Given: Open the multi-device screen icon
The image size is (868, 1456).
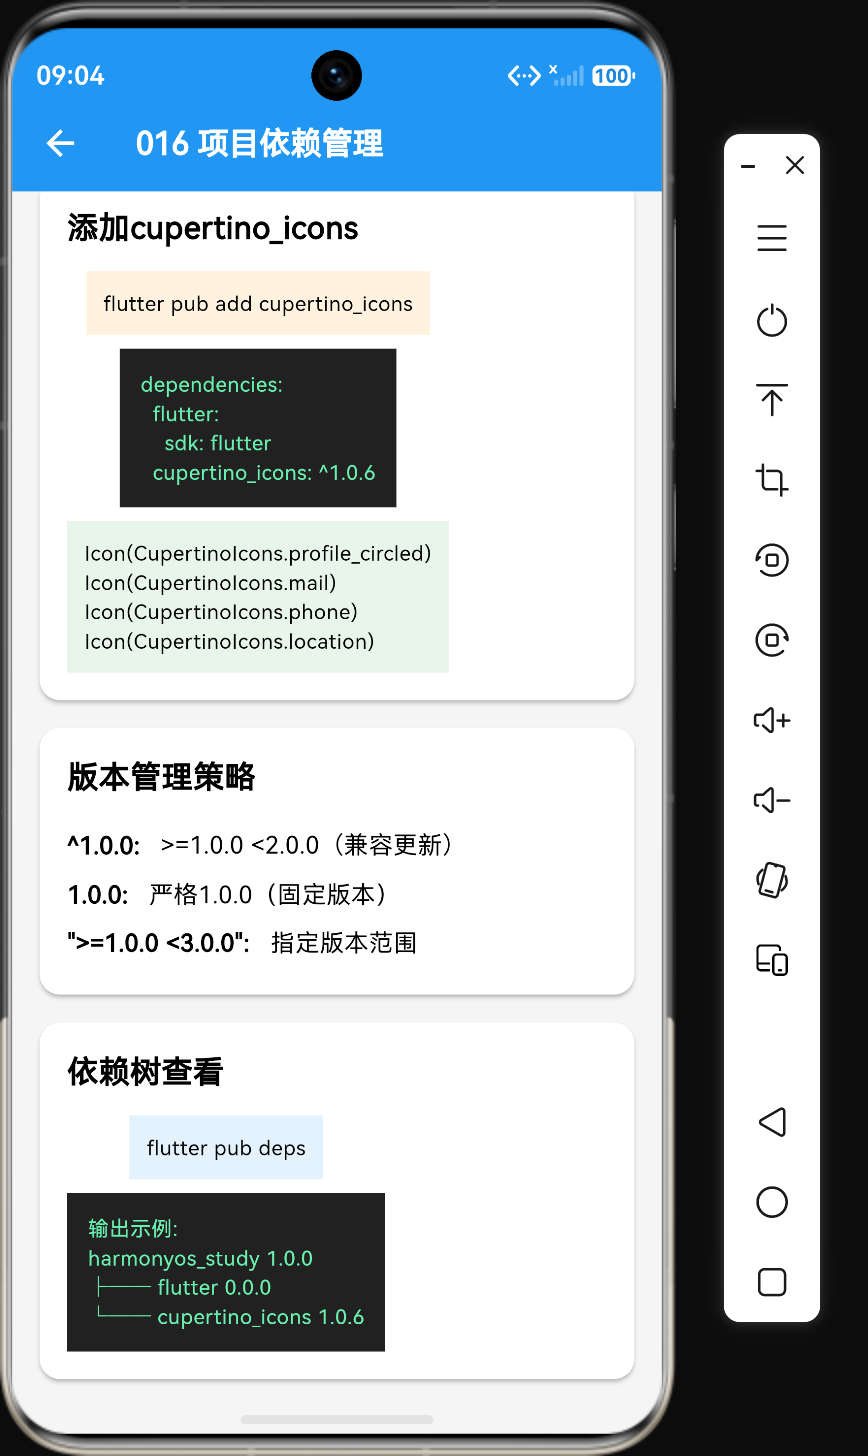Looking at the screenshot, I should point(772,960).
